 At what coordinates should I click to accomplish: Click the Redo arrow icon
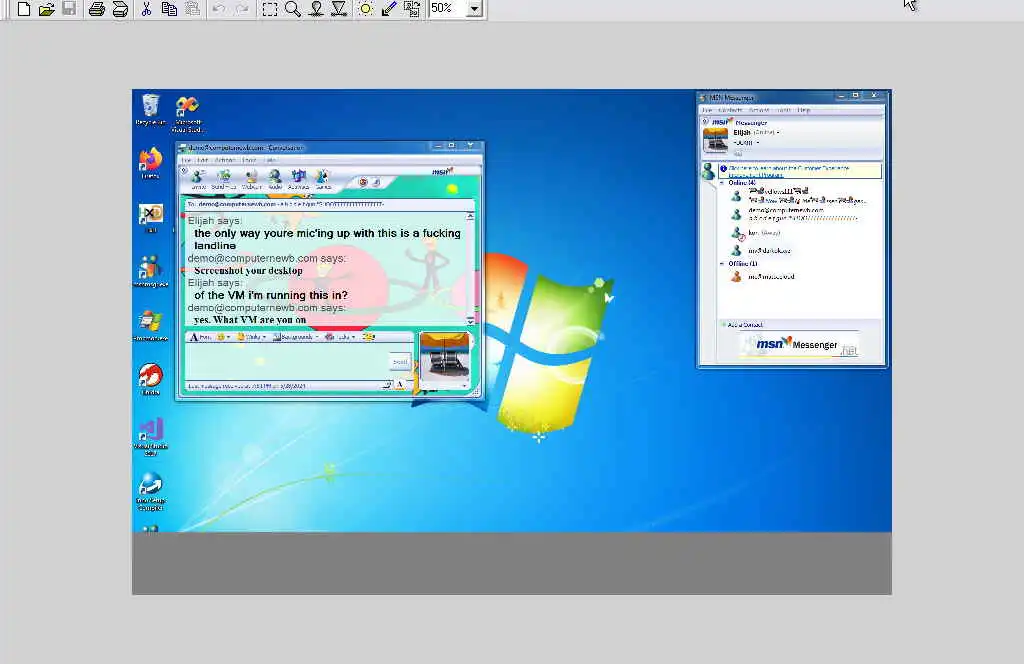coord(242,8)
